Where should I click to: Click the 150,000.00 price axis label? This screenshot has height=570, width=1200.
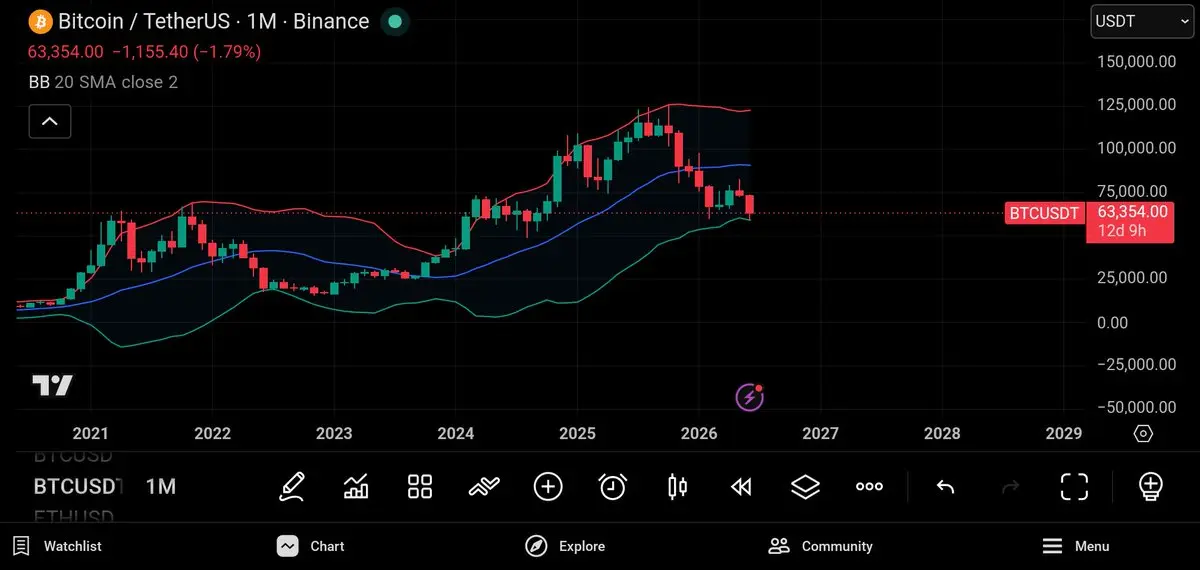[x=1136, y=61]
